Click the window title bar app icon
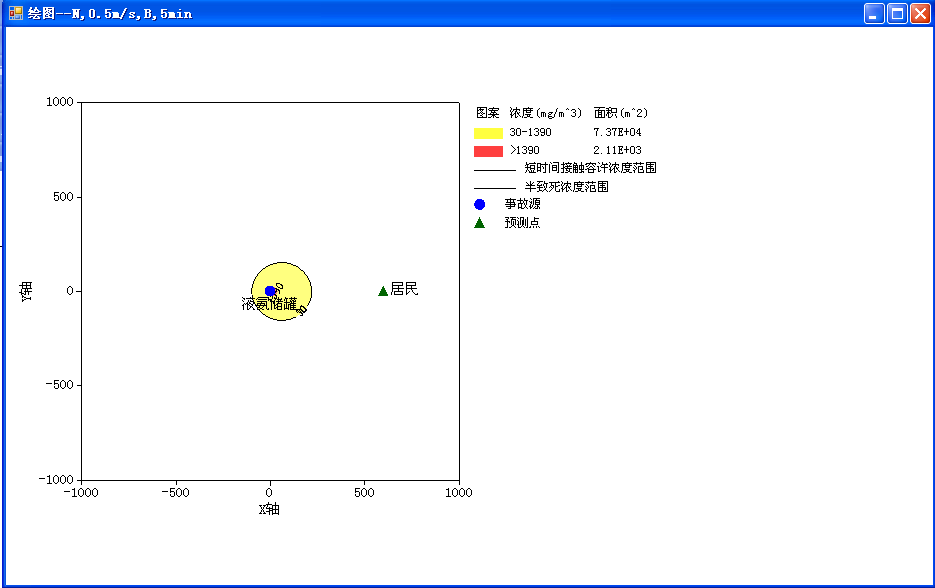The width and height of the screenshot is (935, 588). coord(16,13)
